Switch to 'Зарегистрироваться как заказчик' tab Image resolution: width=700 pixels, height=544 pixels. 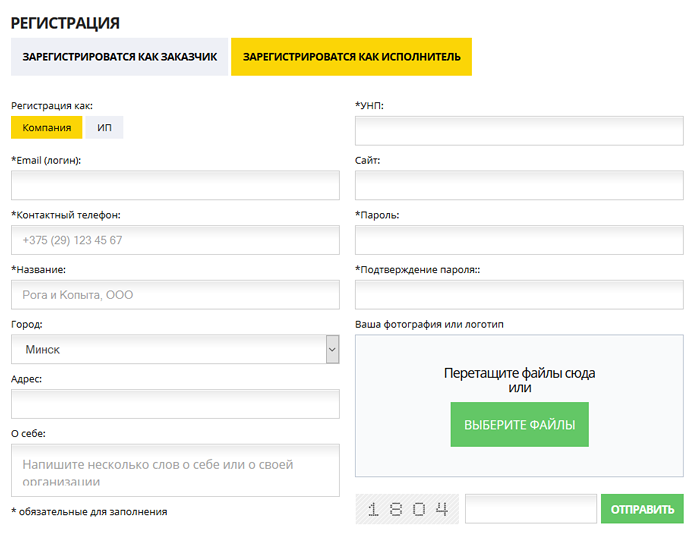coord(119,57)
